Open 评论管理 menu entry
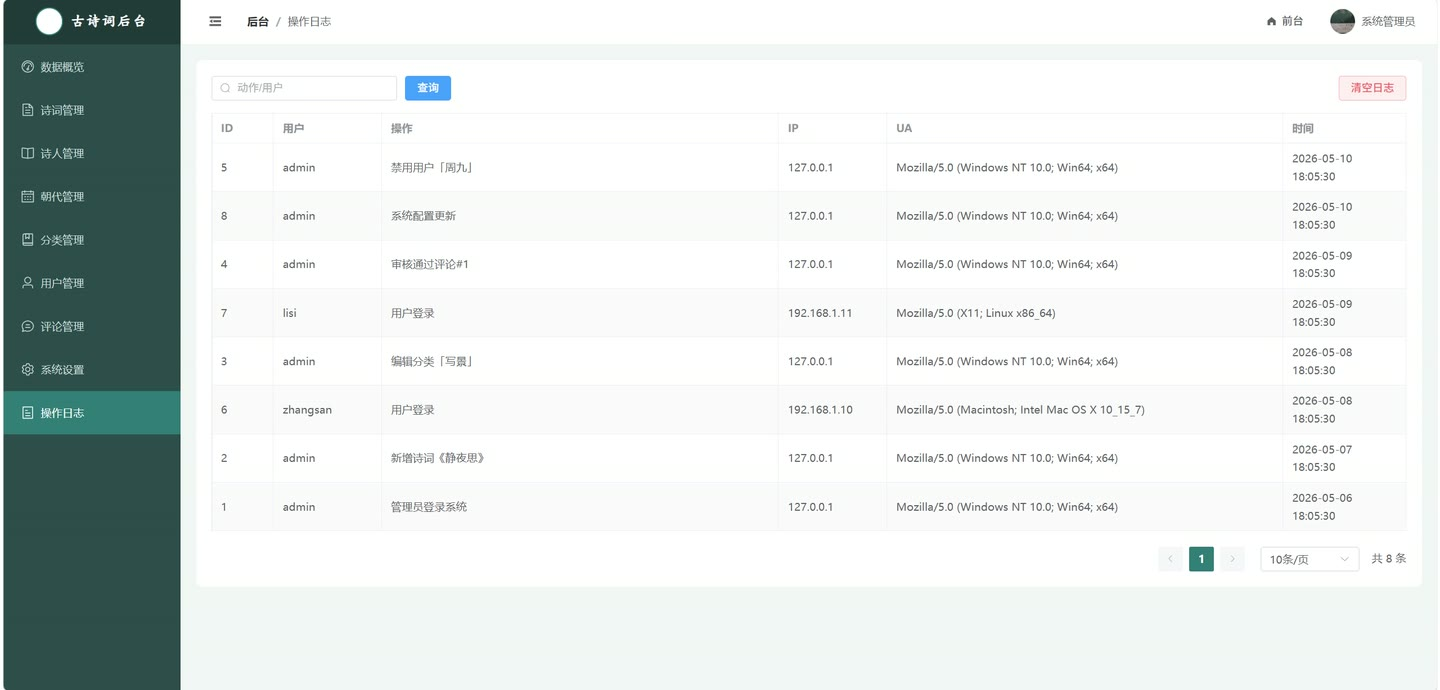 tap(92, 326)
